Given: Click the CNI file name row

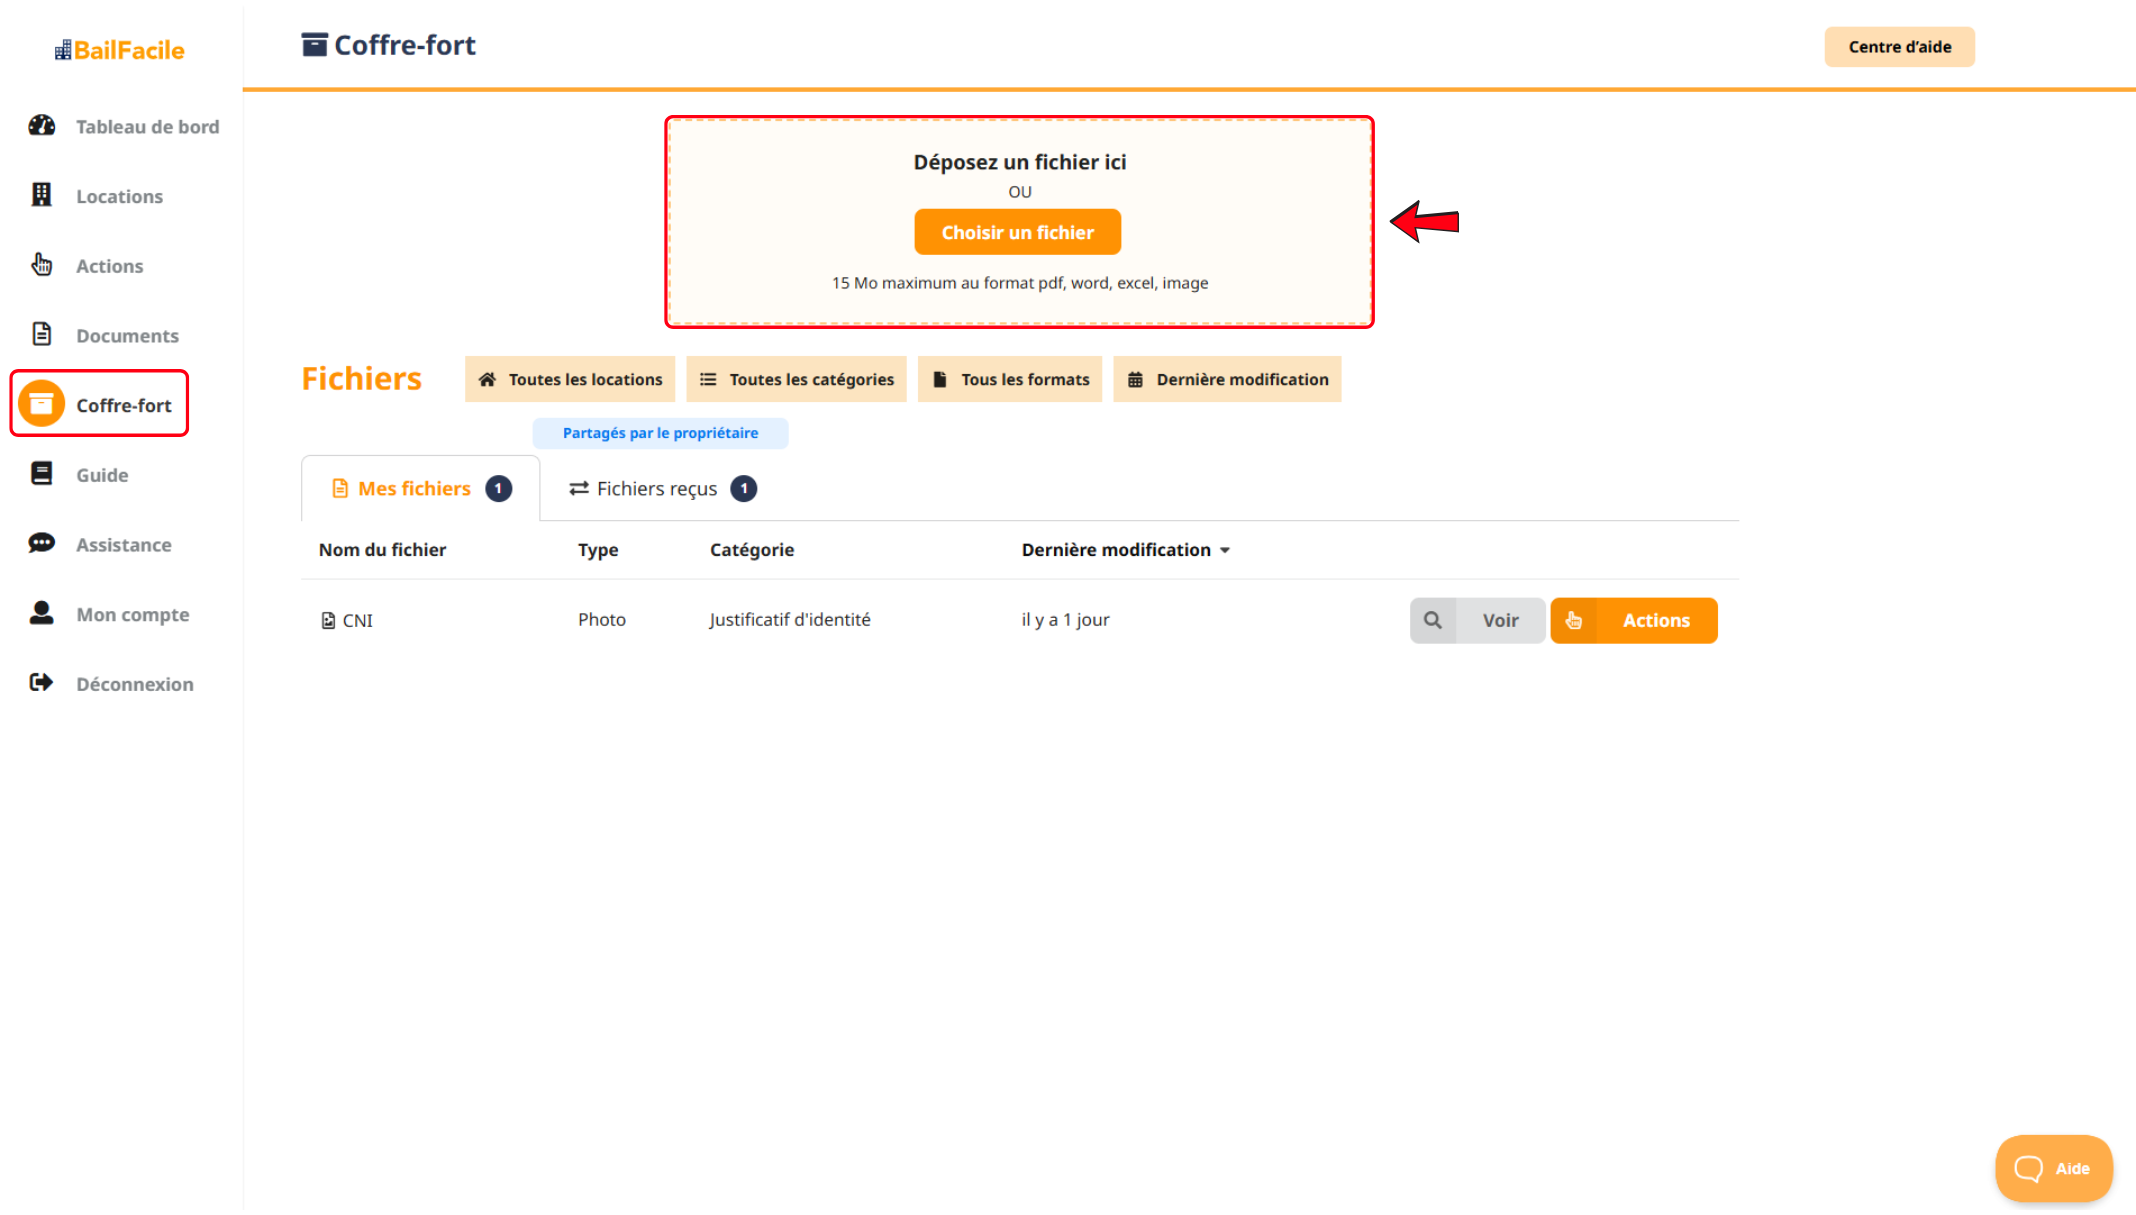Looking at the screenshot, I should (x=357, y=620).
